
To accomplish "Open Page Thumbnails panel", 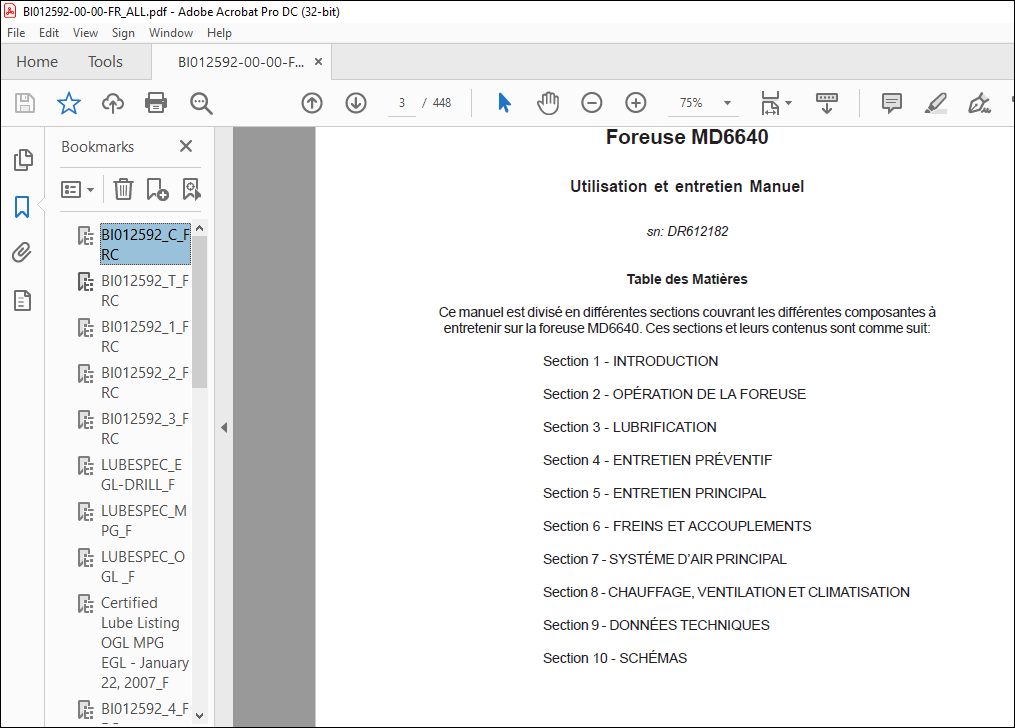I will click(x=23, y=160).
